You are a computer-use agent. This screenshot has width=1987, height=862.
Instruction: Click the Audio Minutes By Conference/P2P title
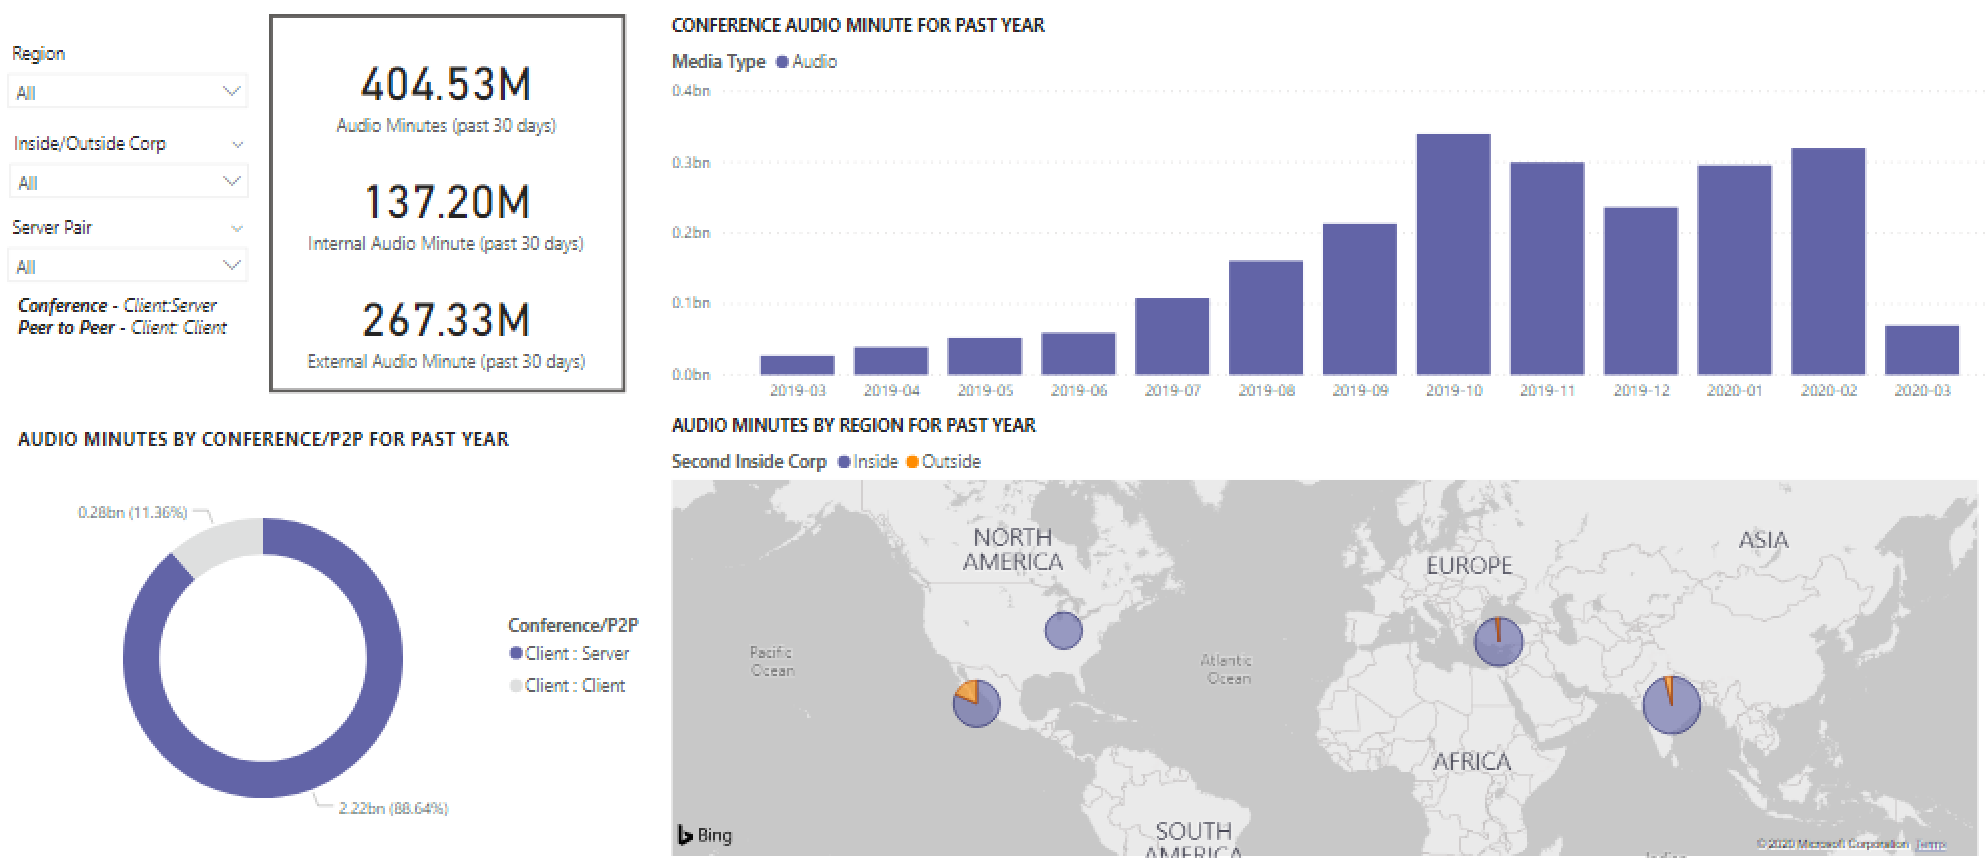(264, 439)
